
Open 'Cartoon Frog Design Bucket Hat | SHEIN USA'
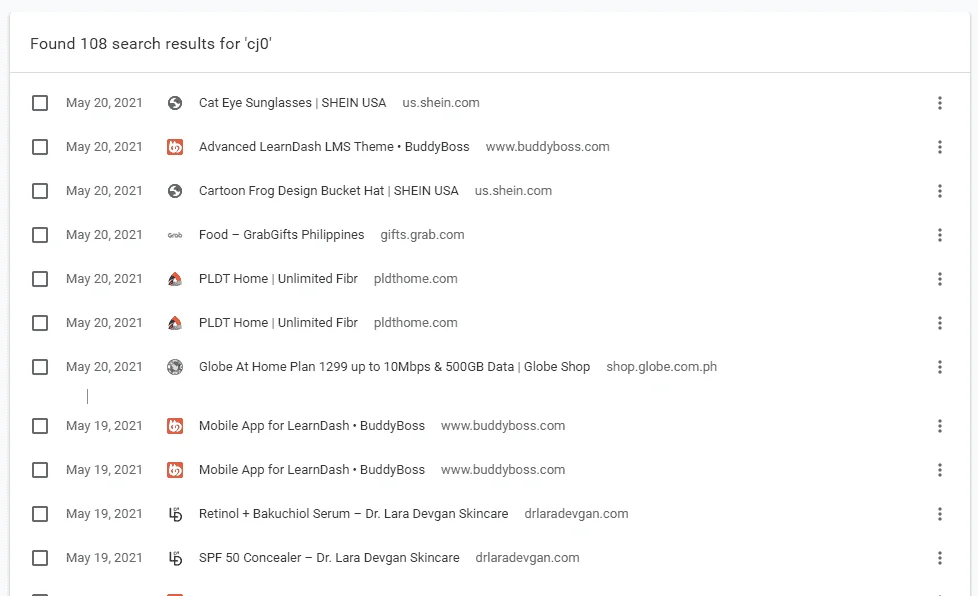[329, 191]
